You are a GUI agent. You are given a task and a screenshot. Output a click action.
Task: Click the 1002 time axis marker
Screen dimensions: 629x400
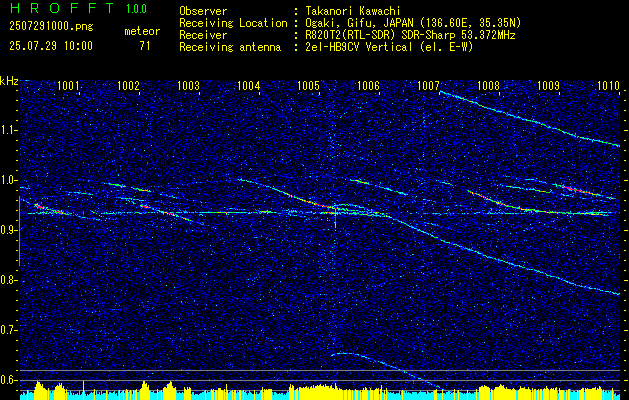(128, 85)
